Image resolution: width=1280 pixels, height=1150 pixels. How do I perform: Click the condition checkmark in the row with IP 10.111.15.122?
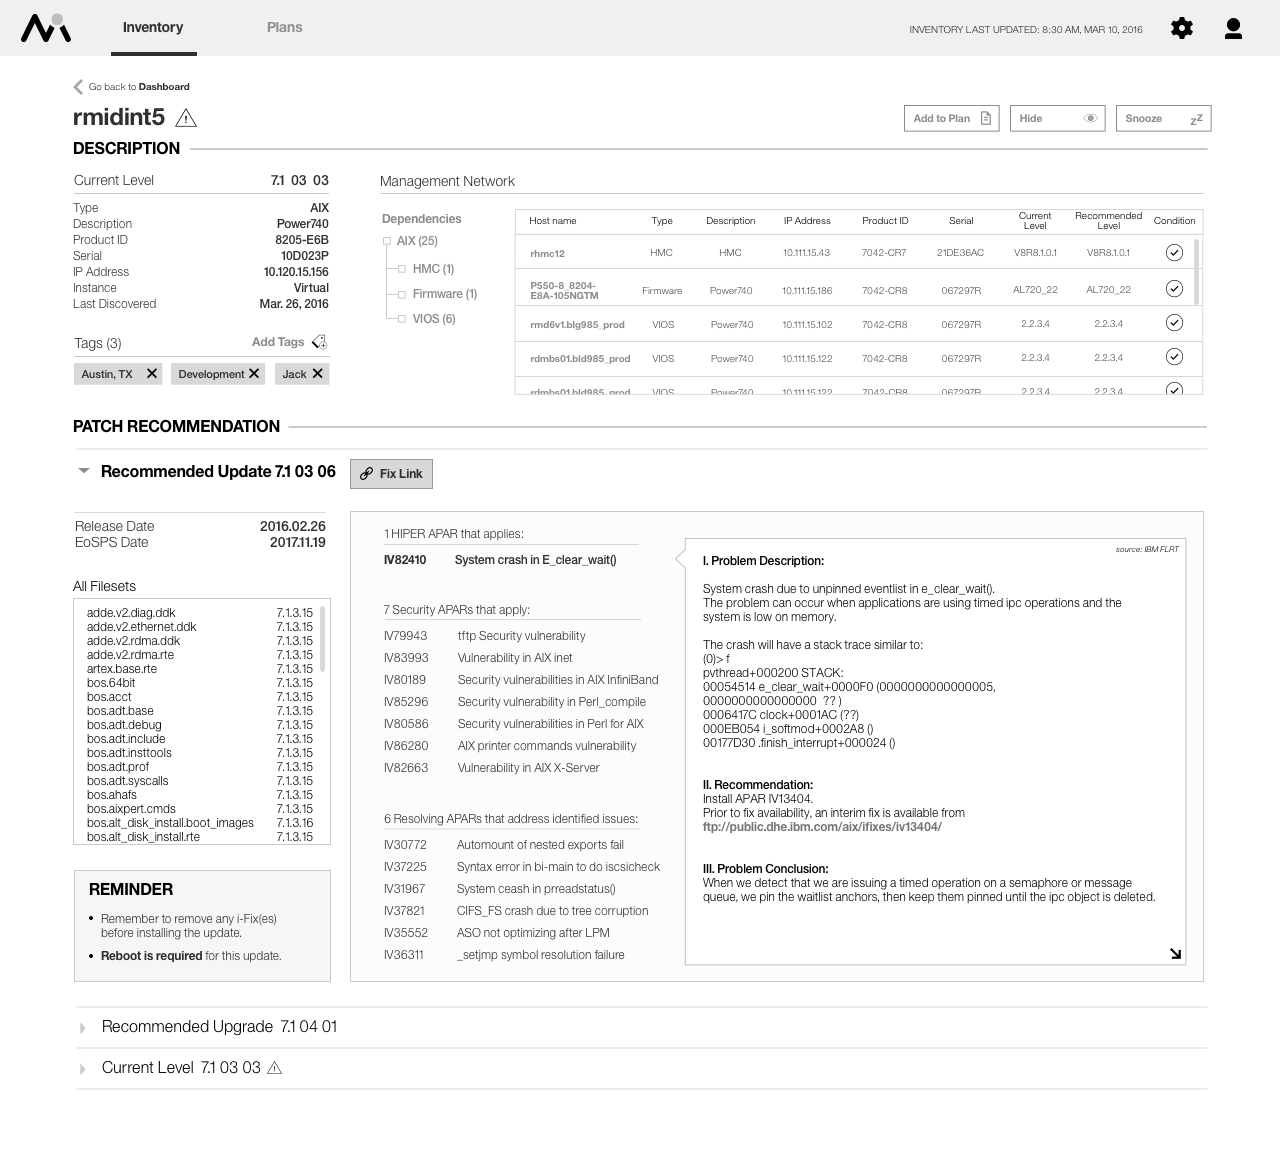(x=1174, y=357)
